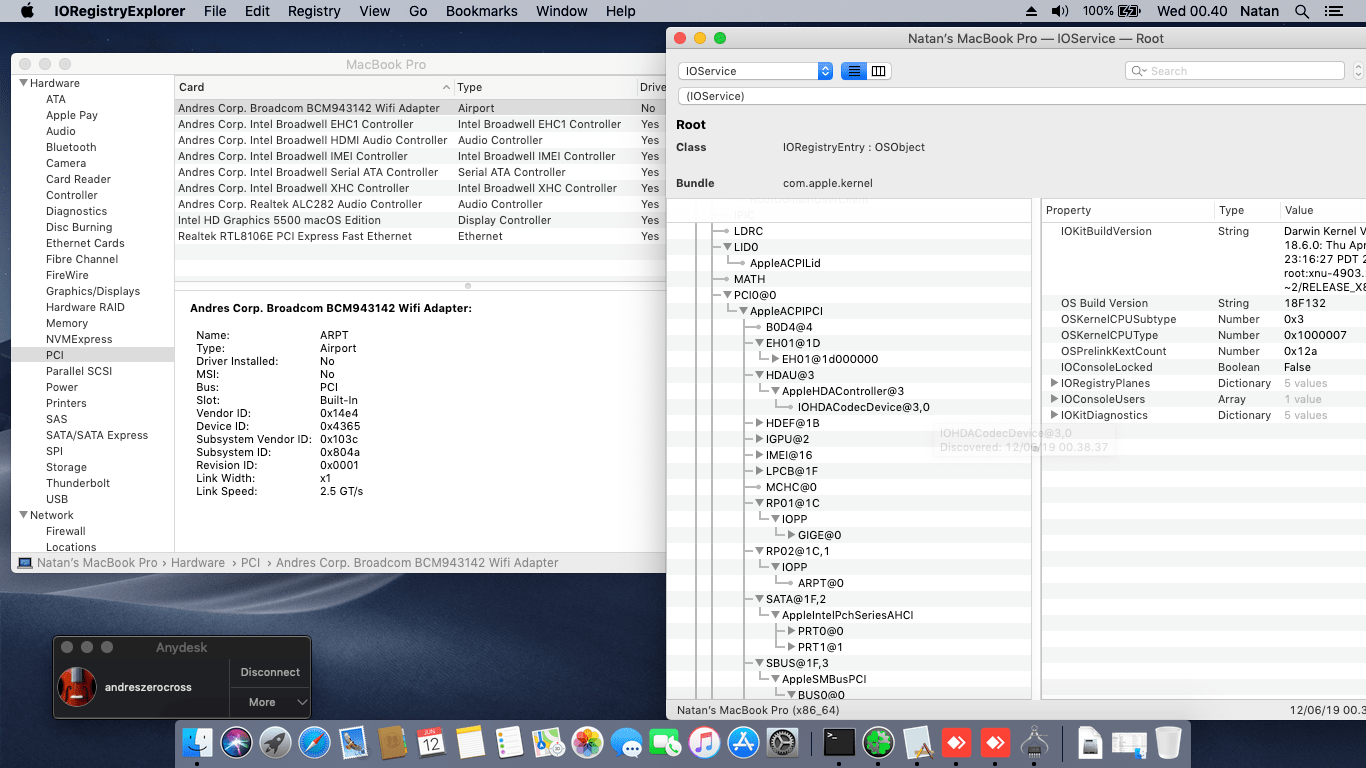The height and width of the screenshot is (768, 1366).
Task: Open battery status in menu bar
Action: pyautogui.click(x=1112, y=11)
